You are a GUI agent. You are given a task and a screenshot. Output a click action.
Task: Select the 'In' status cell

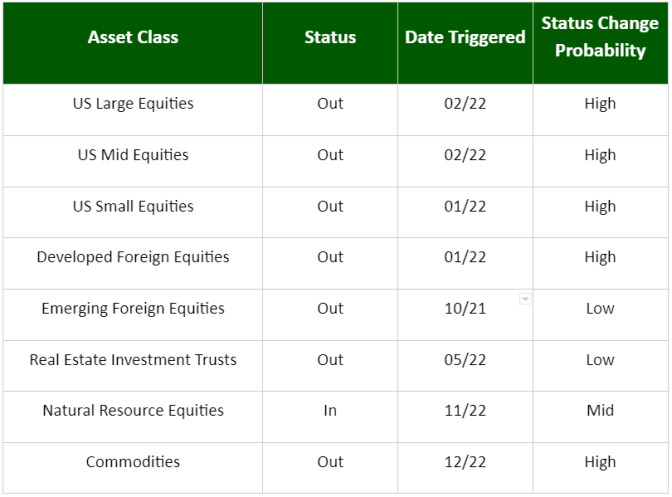330,416
